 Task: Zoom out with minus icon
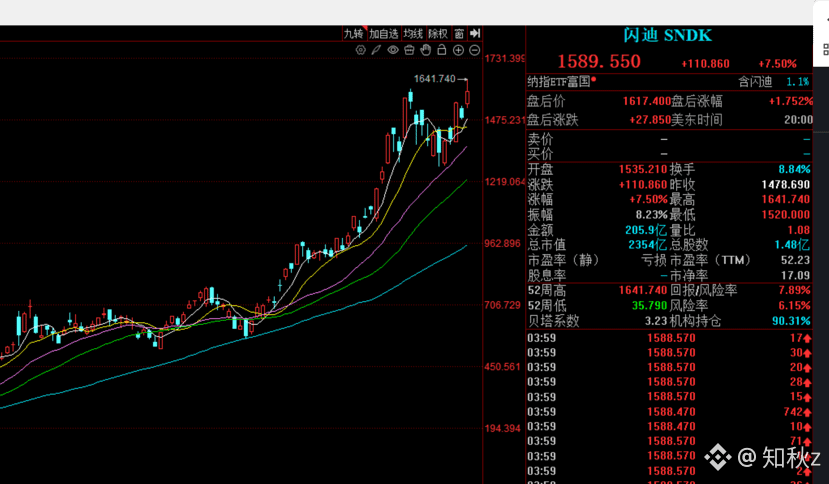point(475,50)
